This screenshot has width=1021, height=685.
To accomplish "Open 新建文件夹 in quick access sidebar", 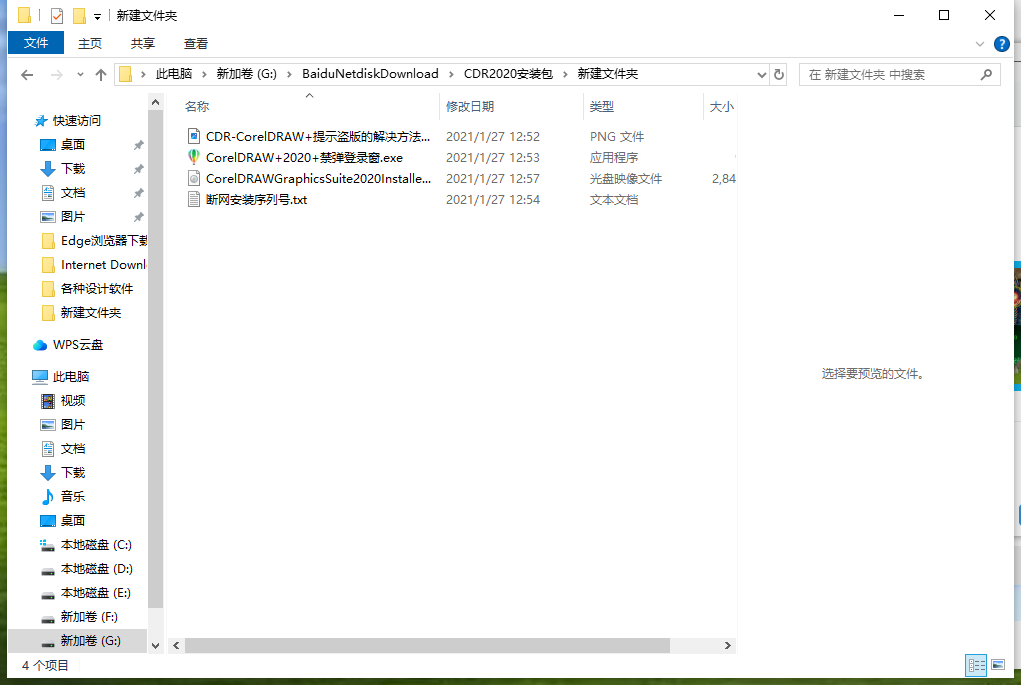I will pyautogui.click(x=91, y=313).
